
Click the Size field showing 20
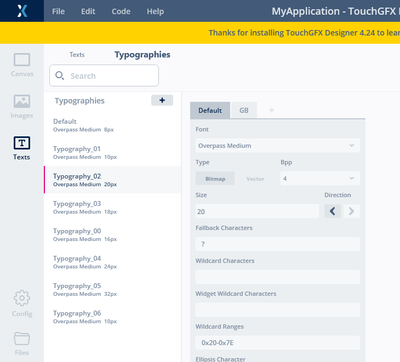click(x=257, y=211)
